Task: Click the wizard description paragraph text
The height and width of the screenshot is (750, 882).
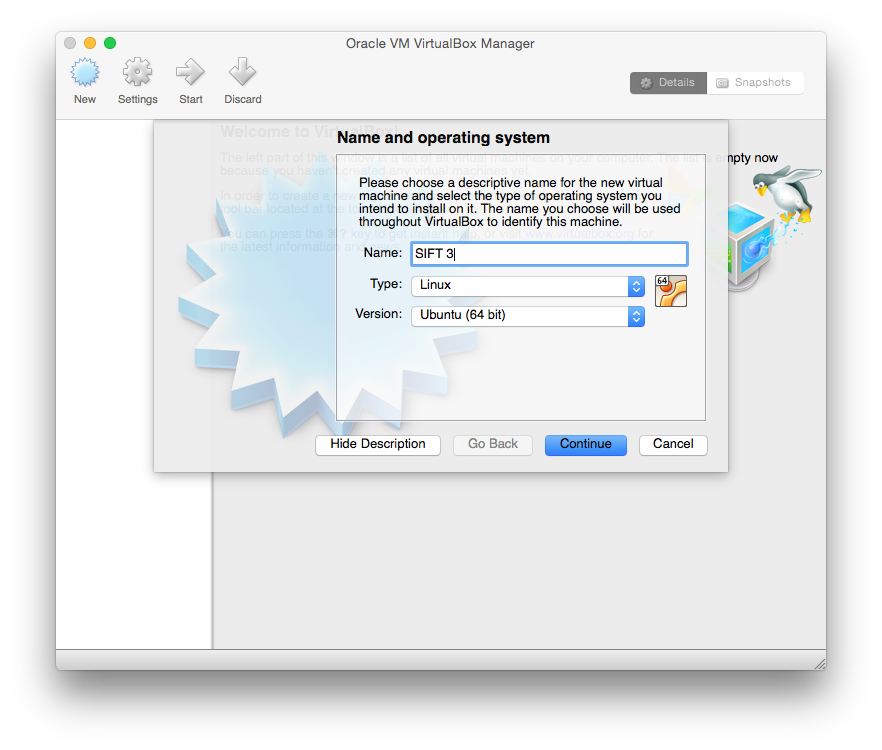Action: tap(519, 202)
